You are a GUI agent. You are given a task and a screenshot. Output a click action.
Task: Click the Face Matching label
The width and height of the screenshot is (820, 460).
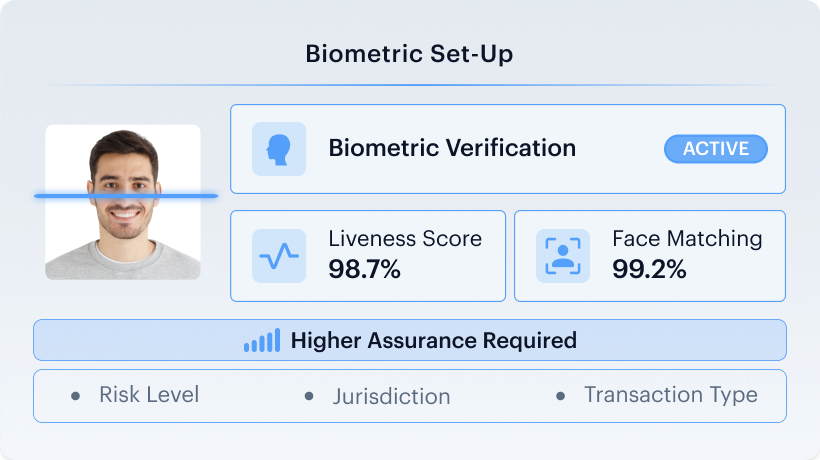[x=687, y=239]
